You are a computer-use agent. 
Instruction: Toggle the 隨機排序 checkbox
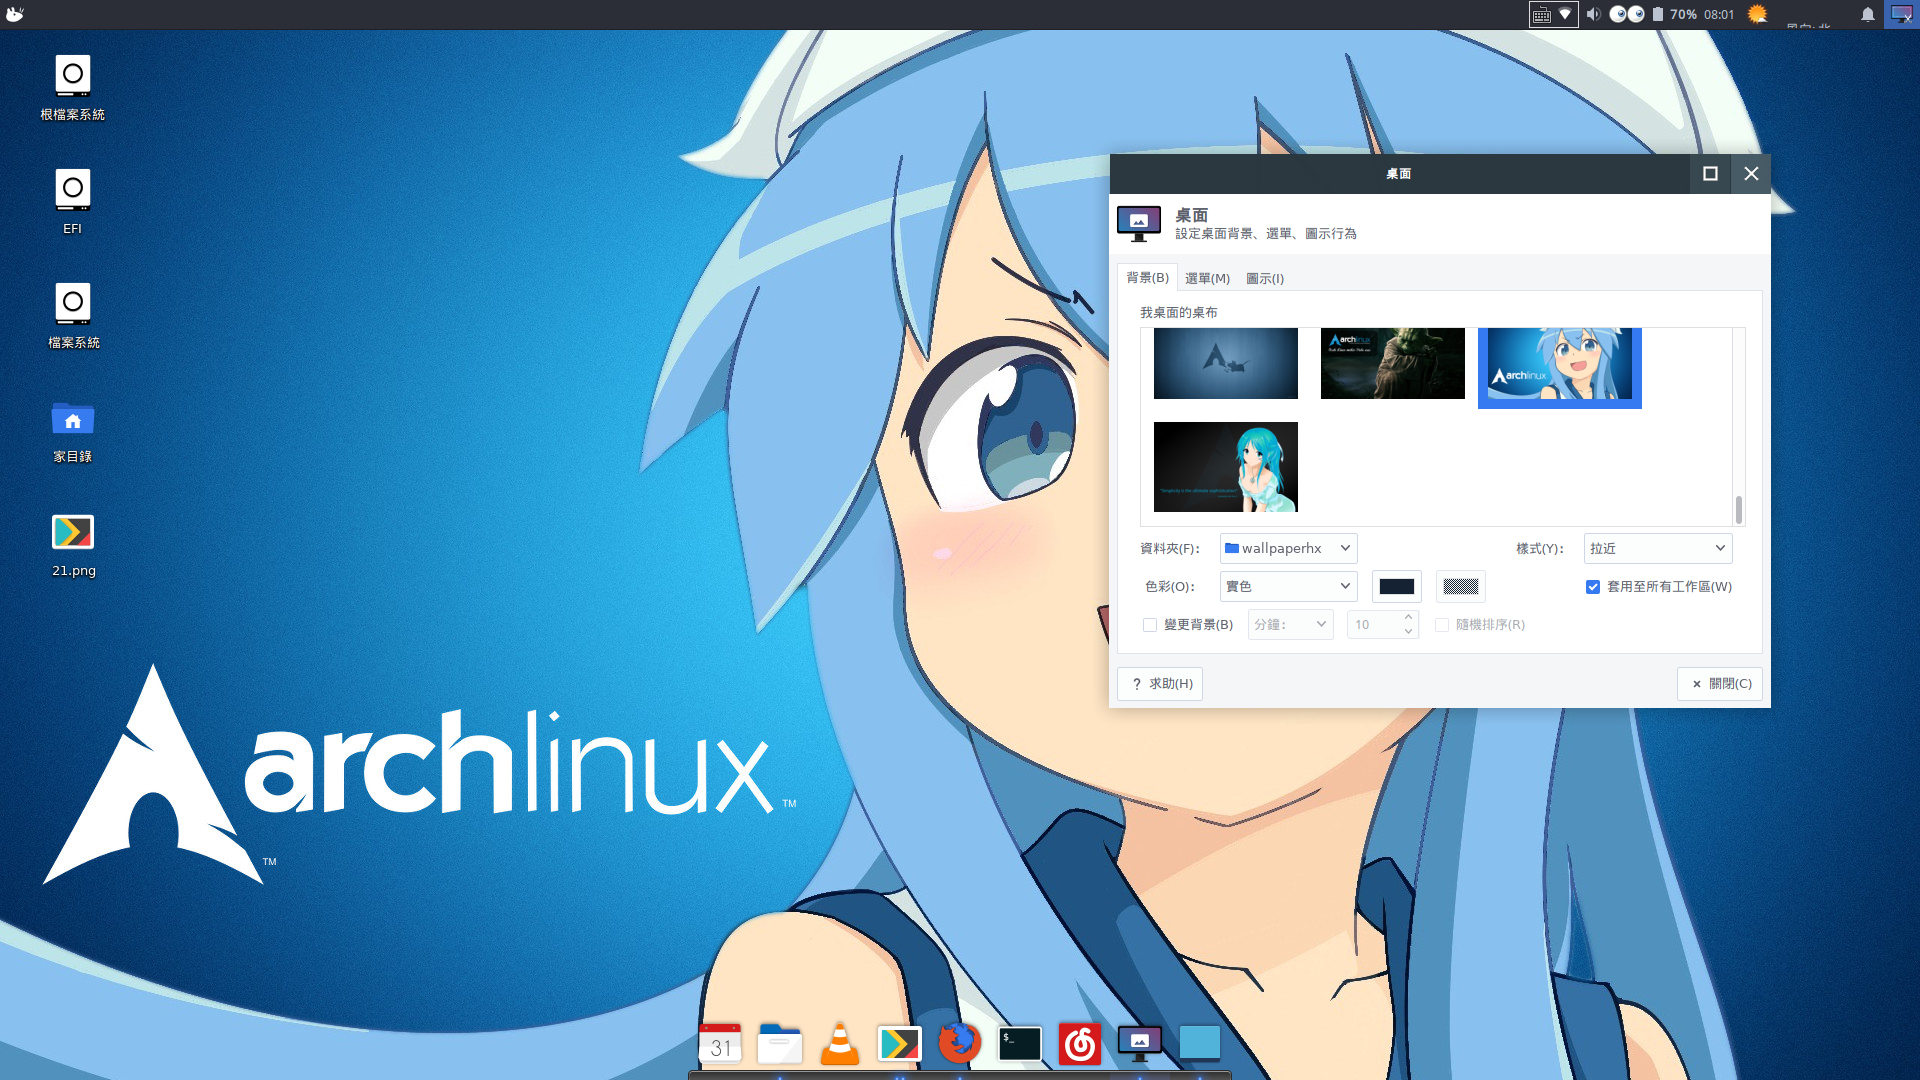tap(1442, 625)
